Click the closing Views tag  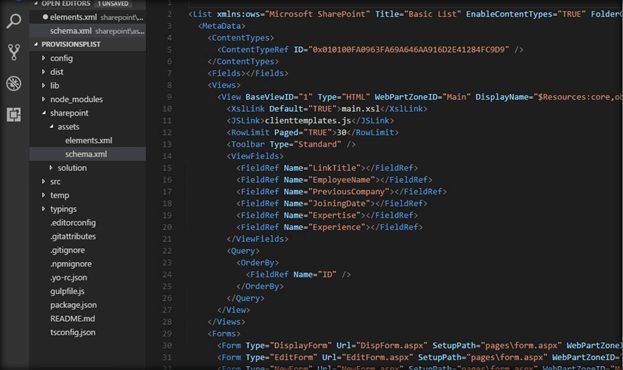(226, 322)
